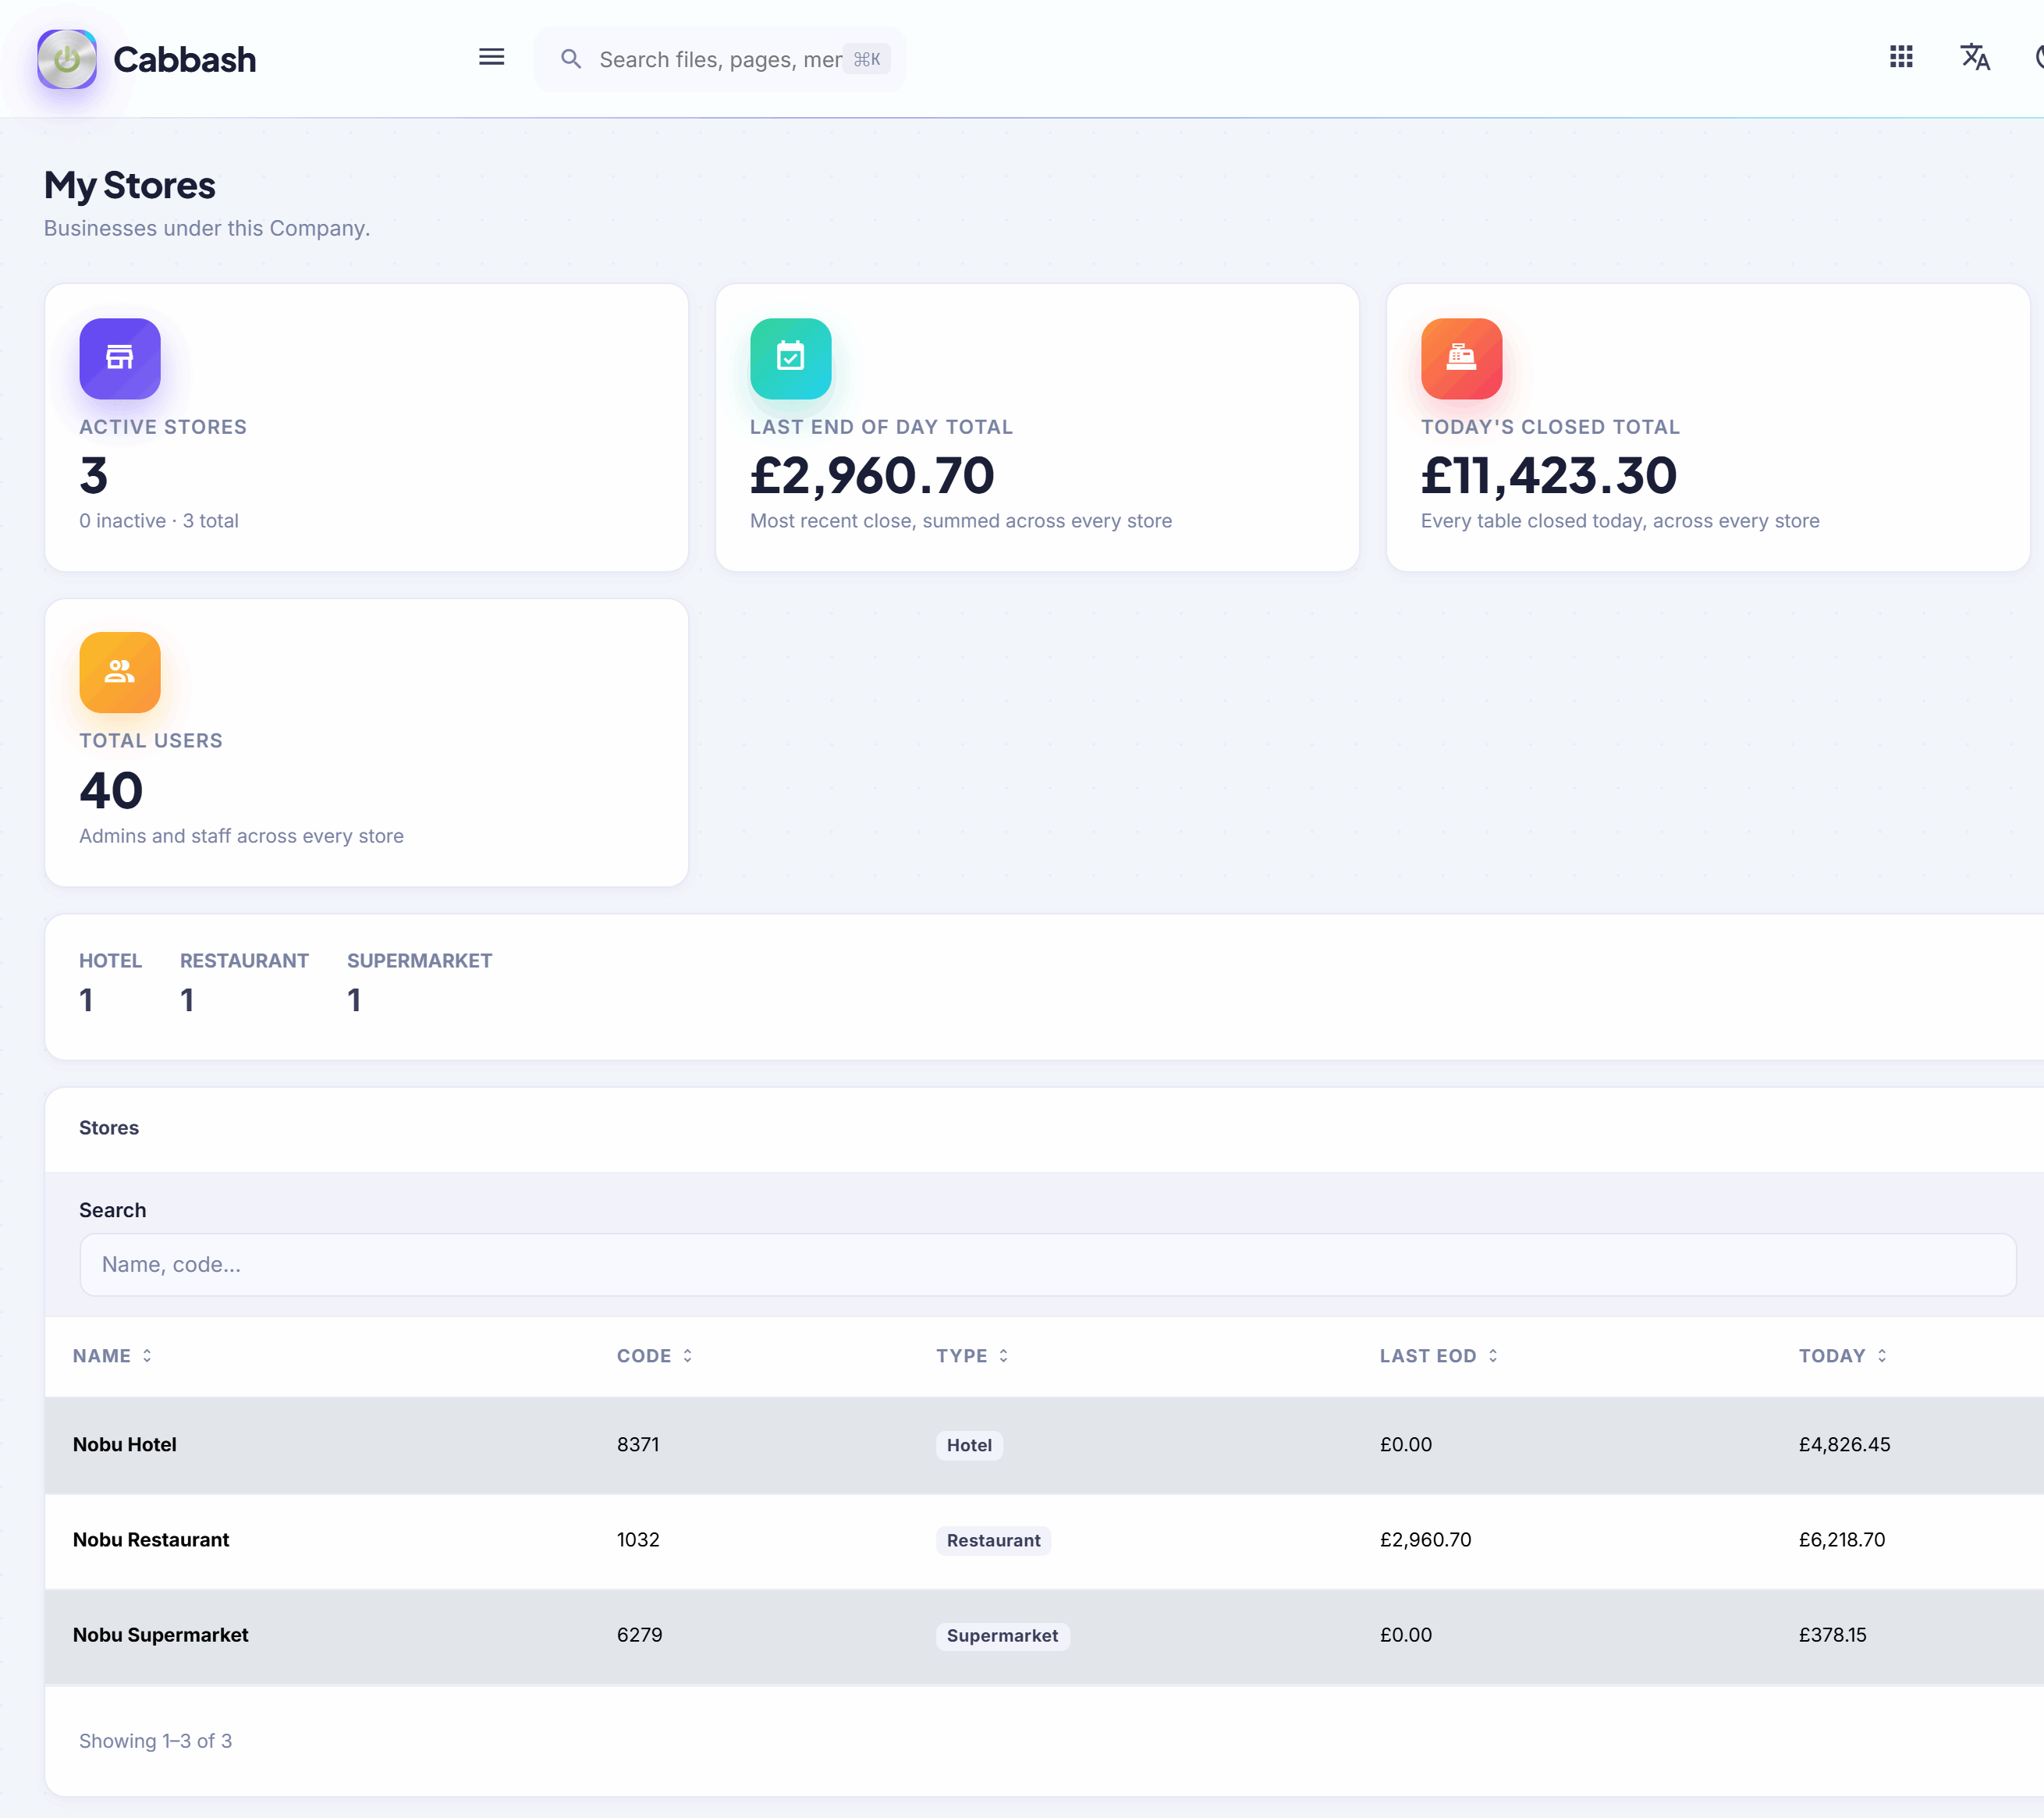Viewport: 2044px width, 1818px height.
Task: Click store code 1032
Action: pos(638,1540)
